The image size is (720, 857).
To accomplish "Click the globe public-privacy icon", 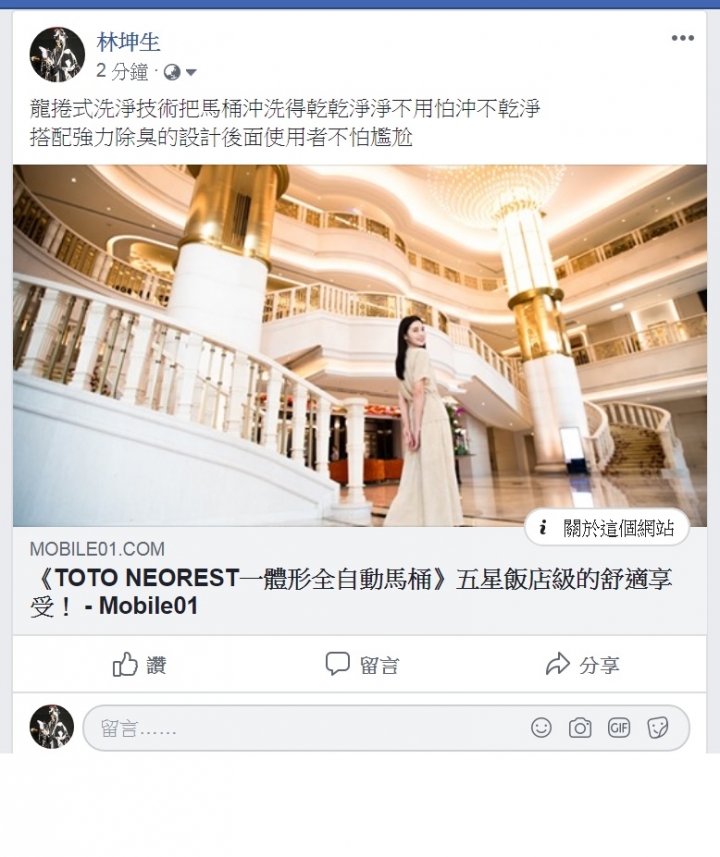I will (172, 72).
